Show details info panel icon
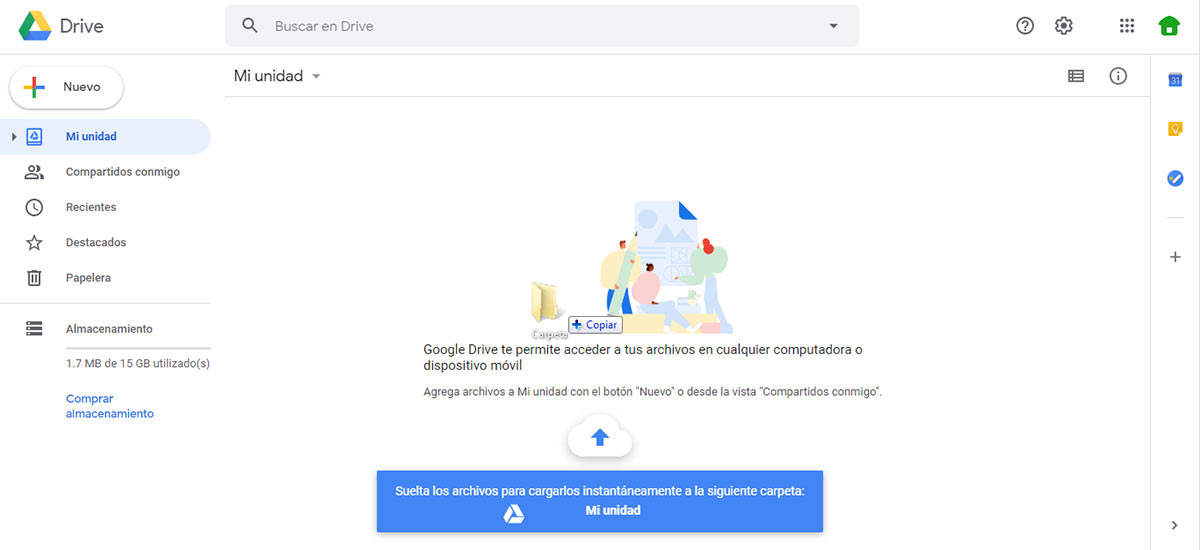This screenshot has height=550, width=1200. [1118, 76]
